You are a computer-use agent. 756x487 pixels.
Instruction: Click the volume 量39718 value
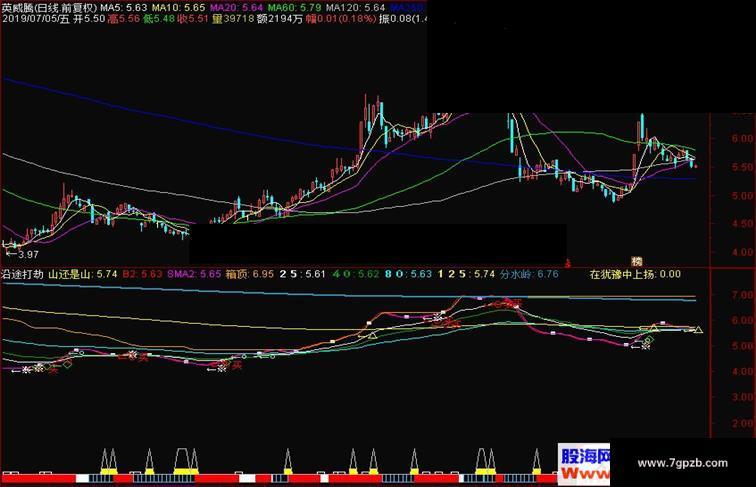tap(233, 19)
